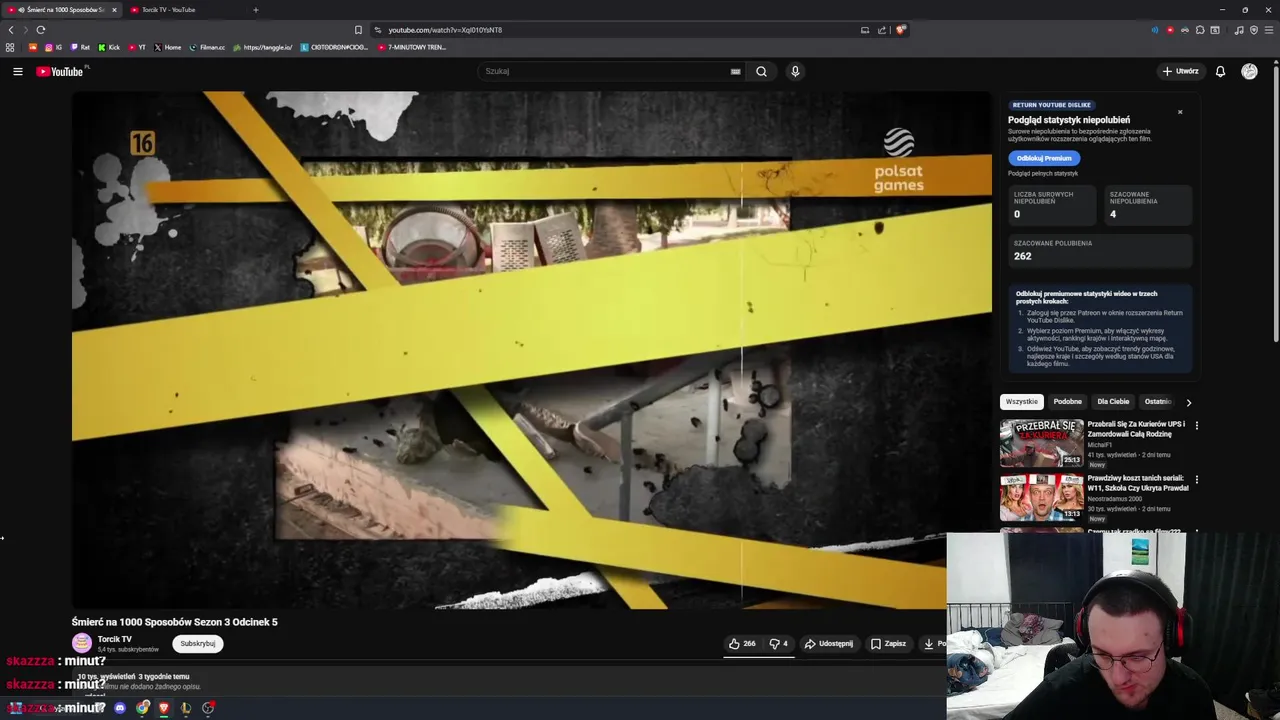The image size is (1280, 720).
Task: Expand more filter chips with right arrow
Action: (x=1188, y=402)
